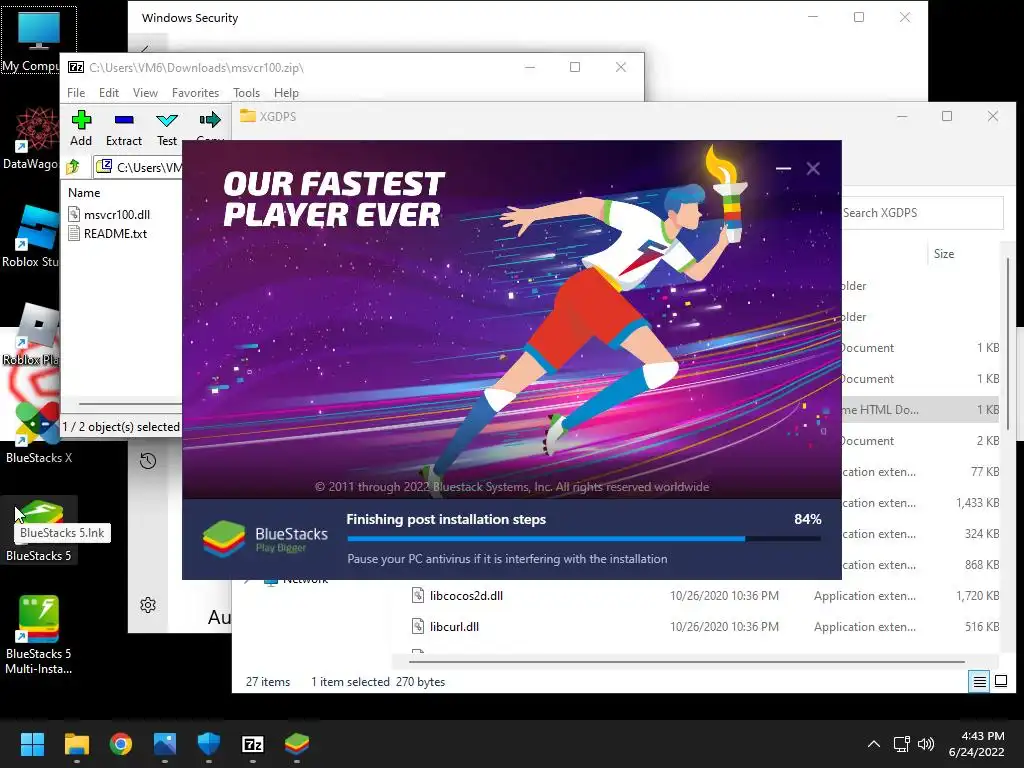Open volume control in tray
Viewport: 1024px width, 768px height.
(x=926, y=744)
